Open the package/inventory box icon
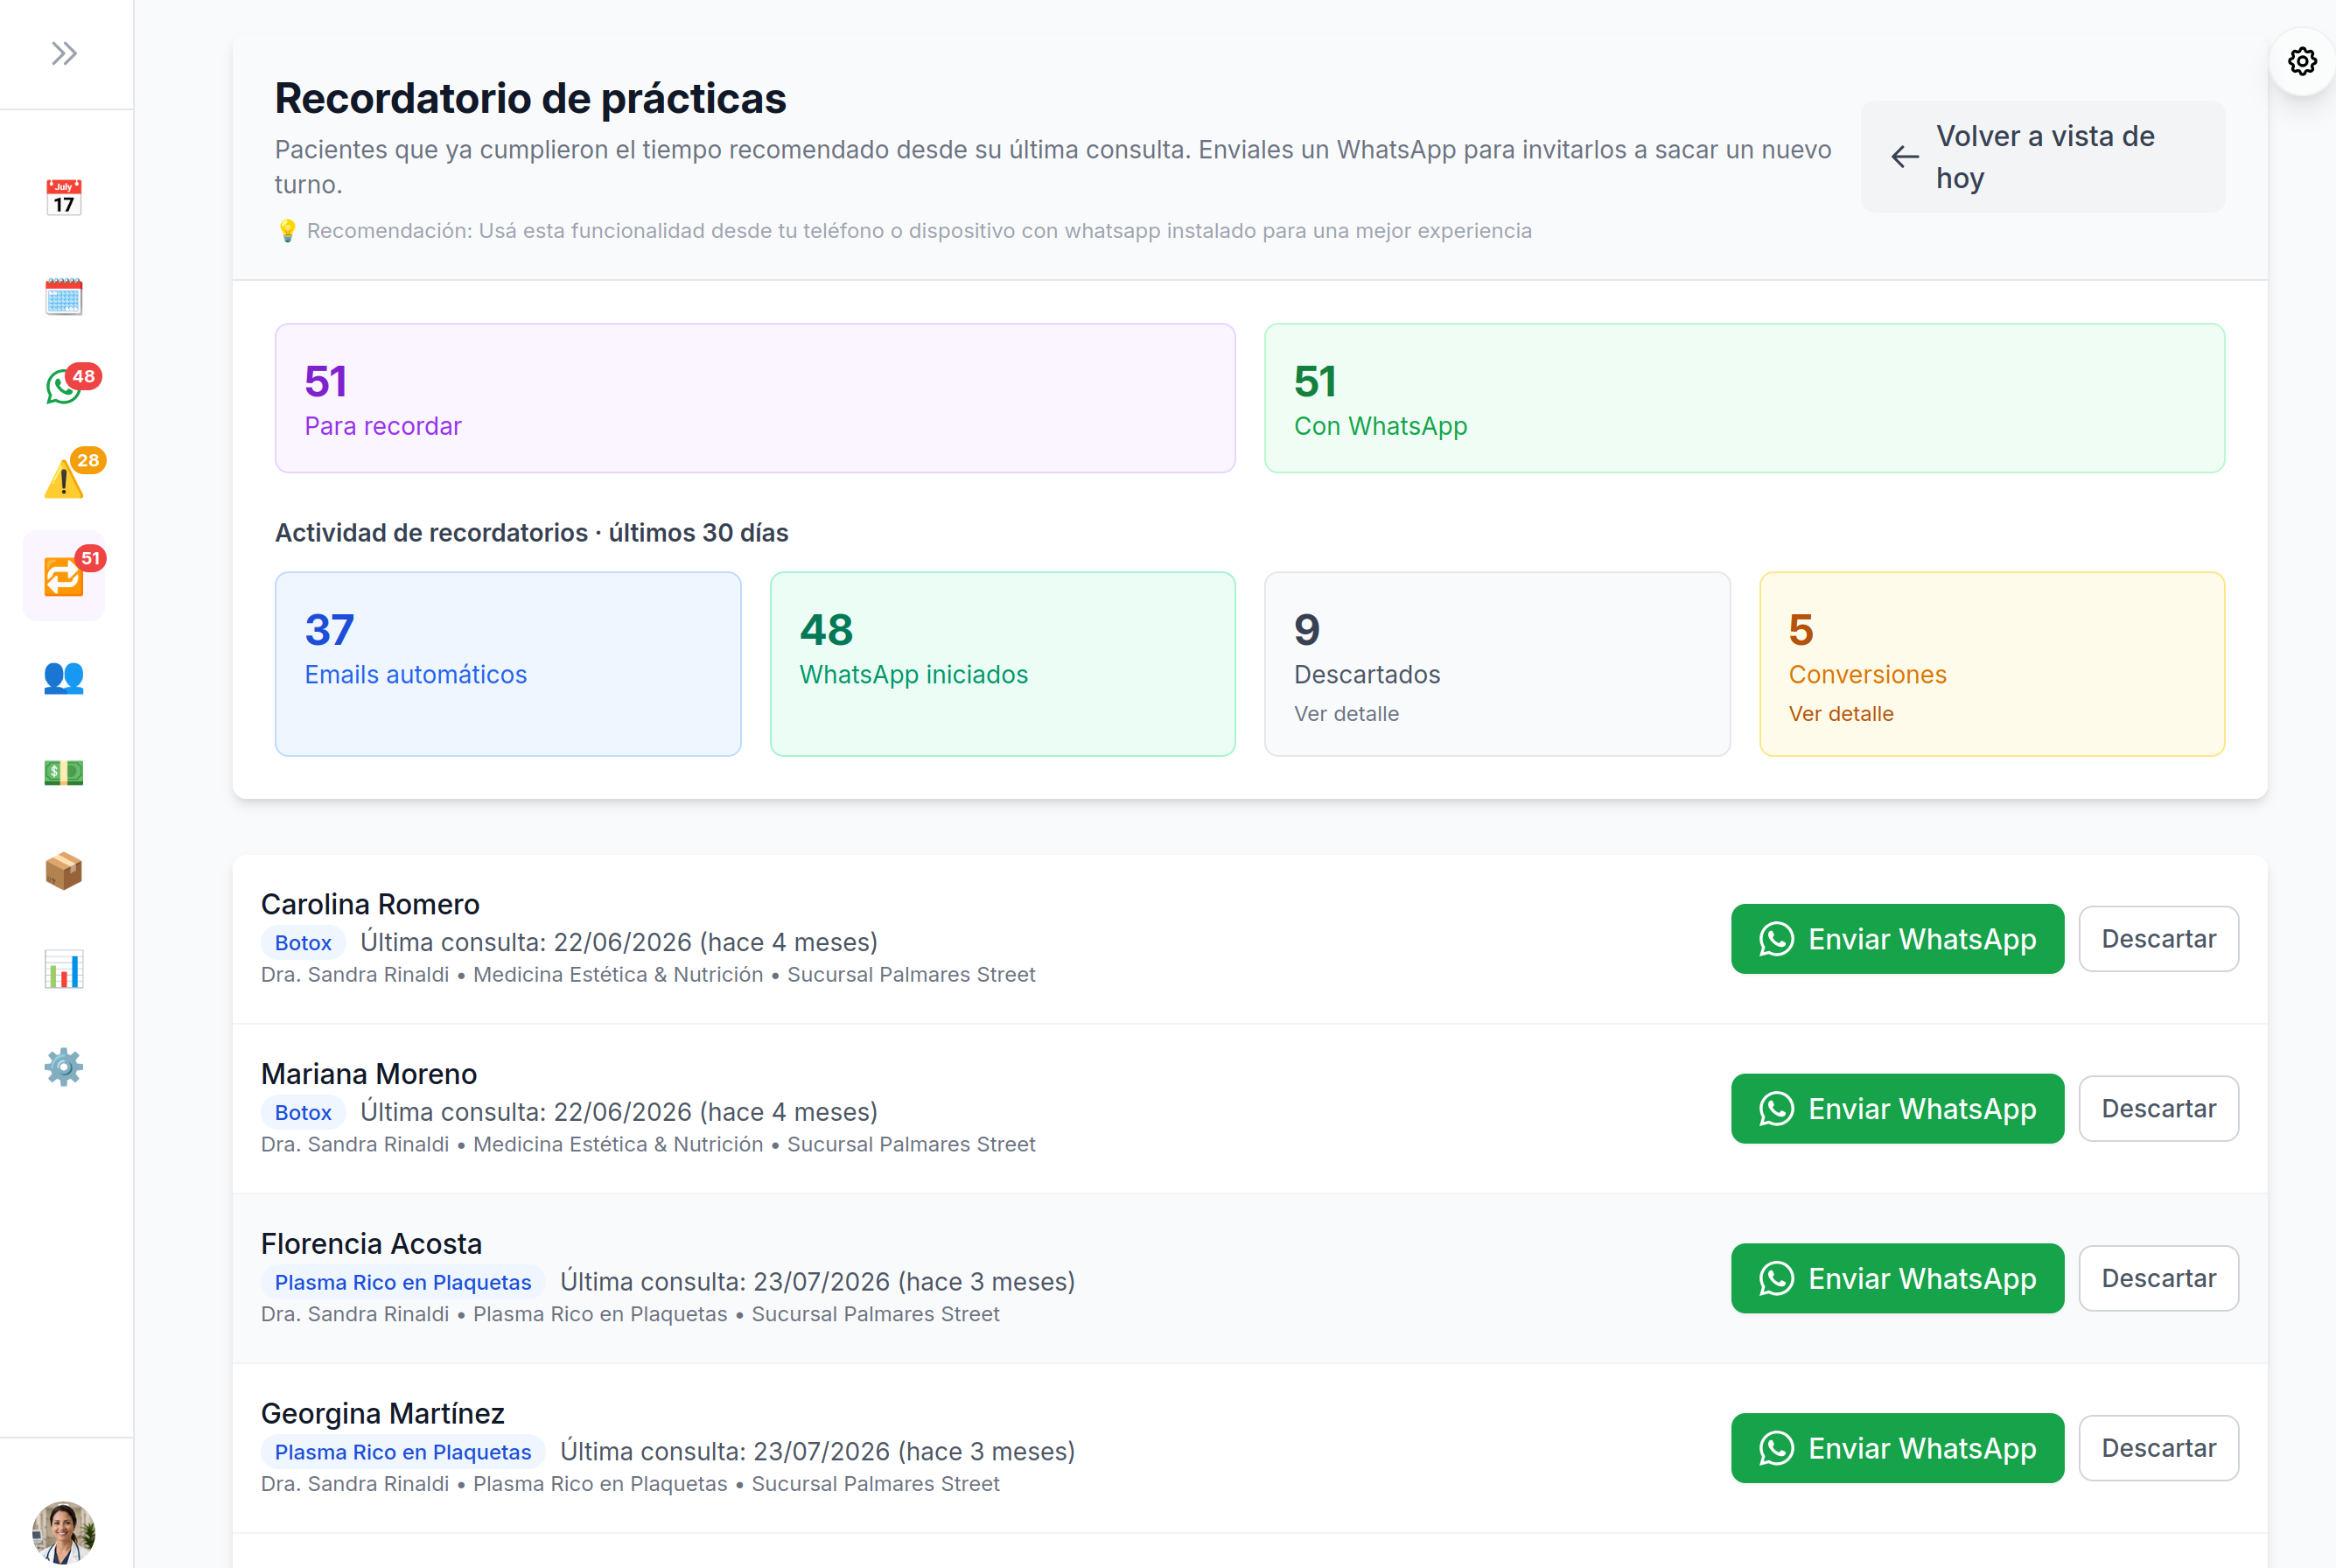Screen dimensions: 2336x1568 (64, 871)
